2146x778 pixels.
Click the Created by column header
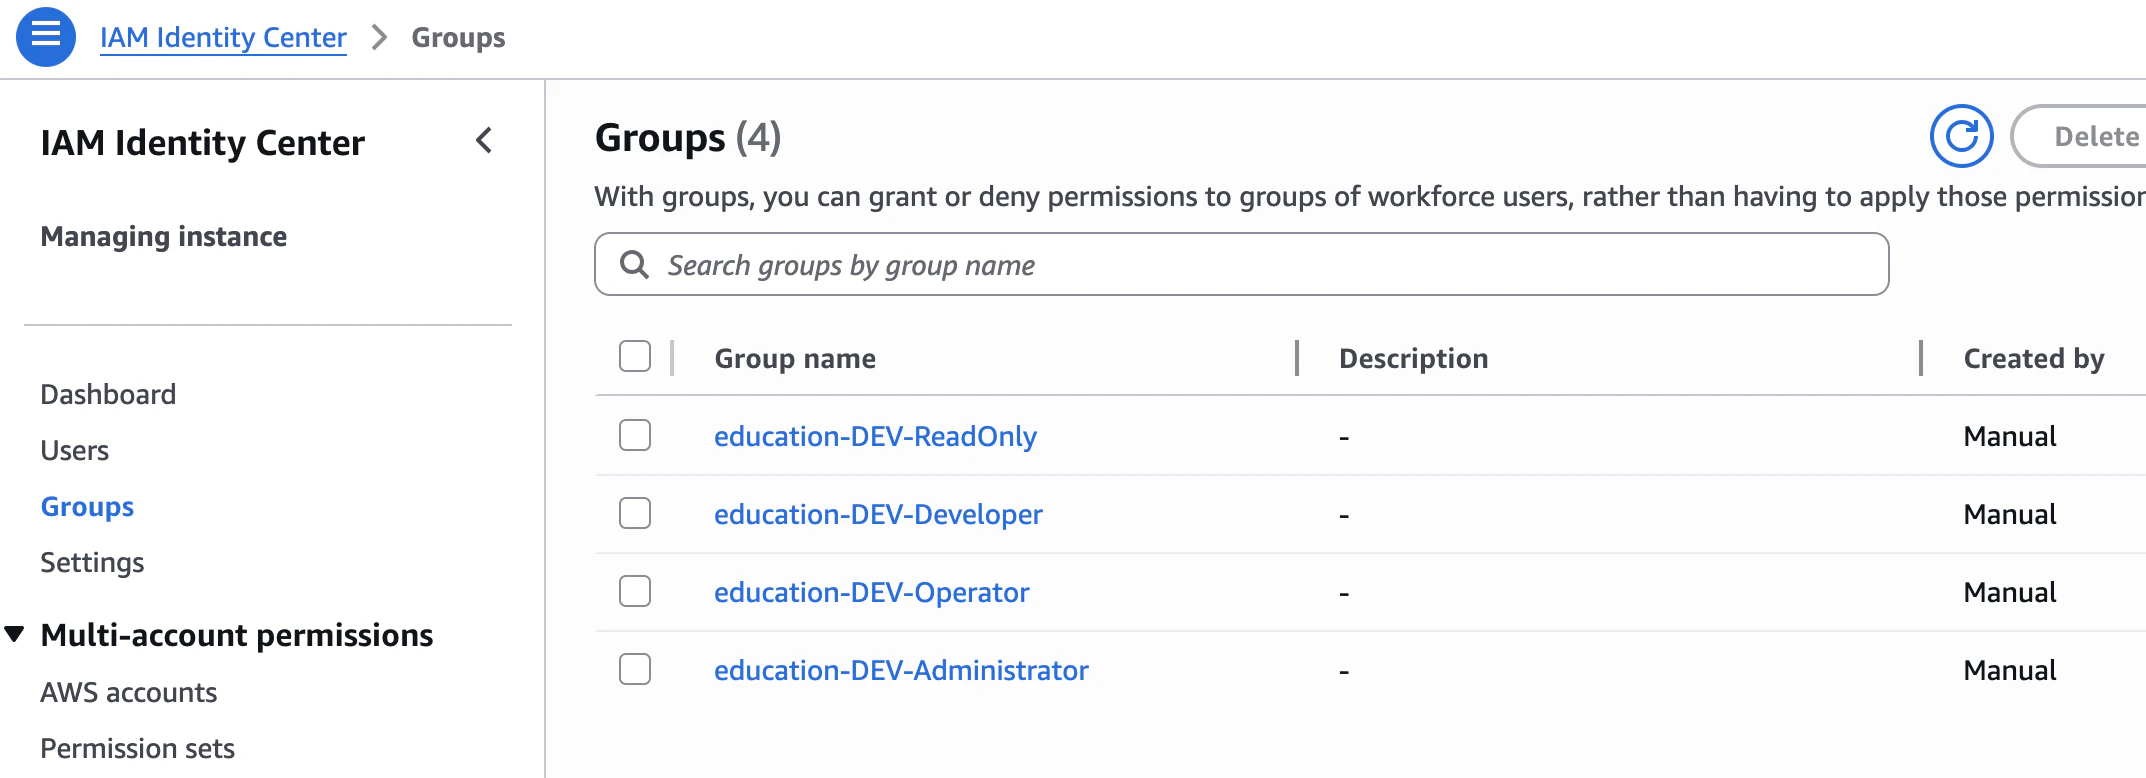(x=2034, y=358)
